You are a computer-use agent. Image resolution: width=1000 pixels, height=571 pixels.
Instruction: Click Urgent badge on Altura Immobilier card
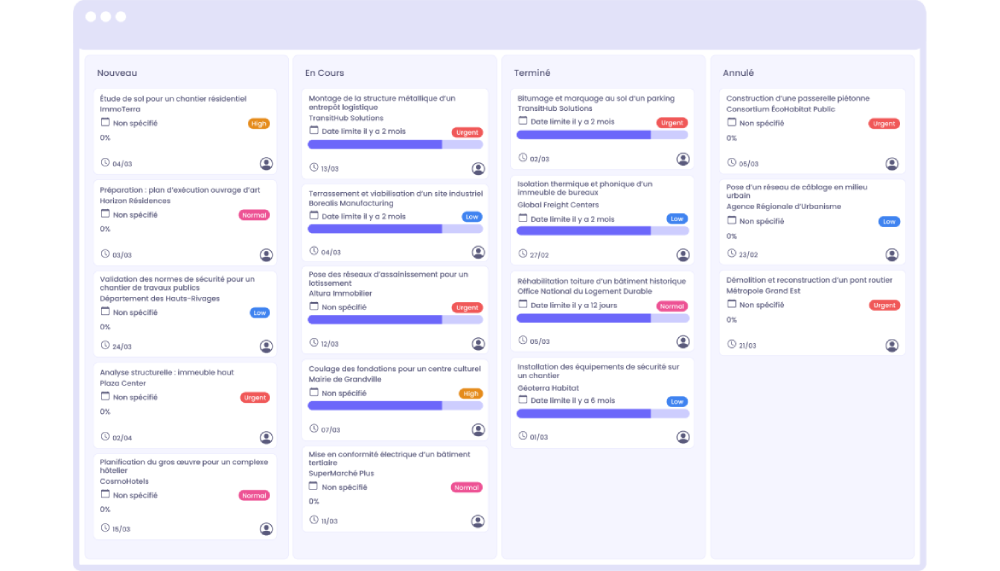coord(467,308)
